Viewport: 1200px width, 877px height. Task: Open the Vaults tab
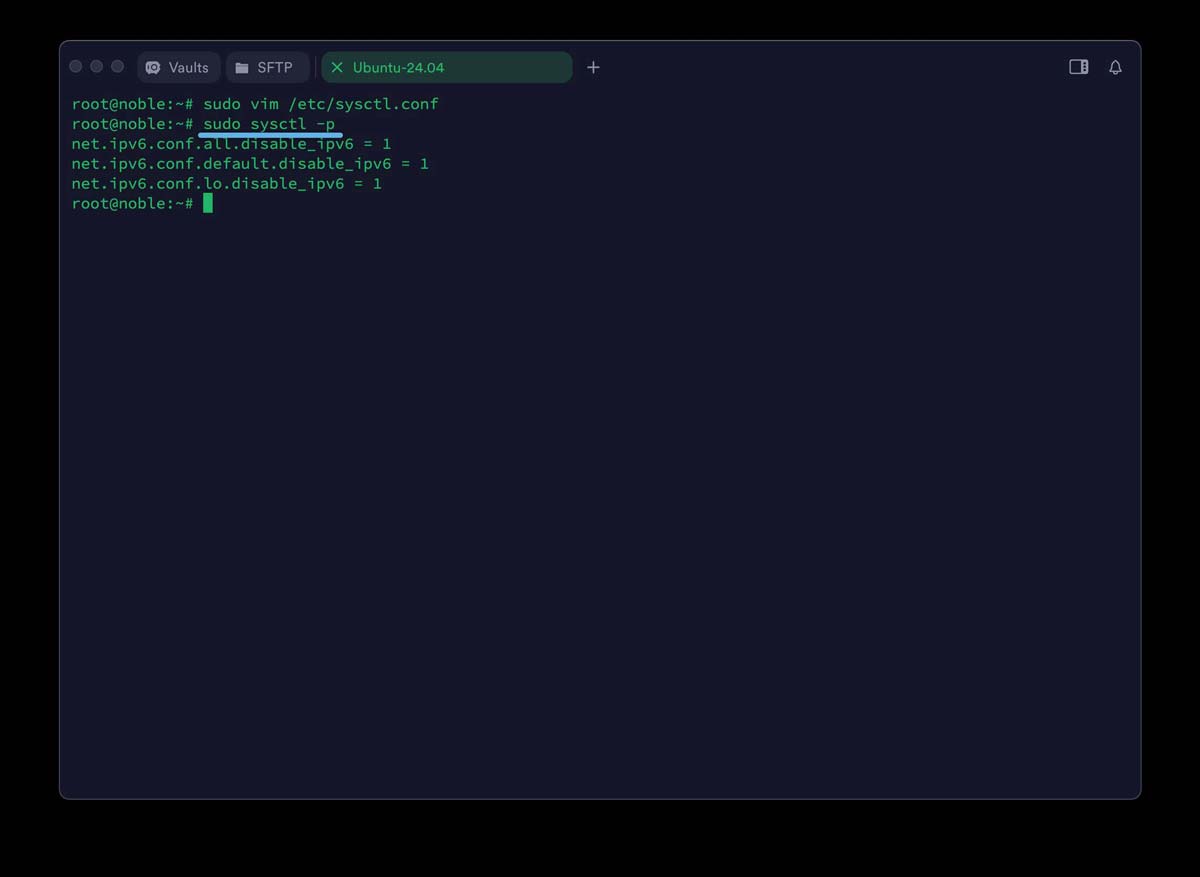pyautogui.click(x=179, y=67)
